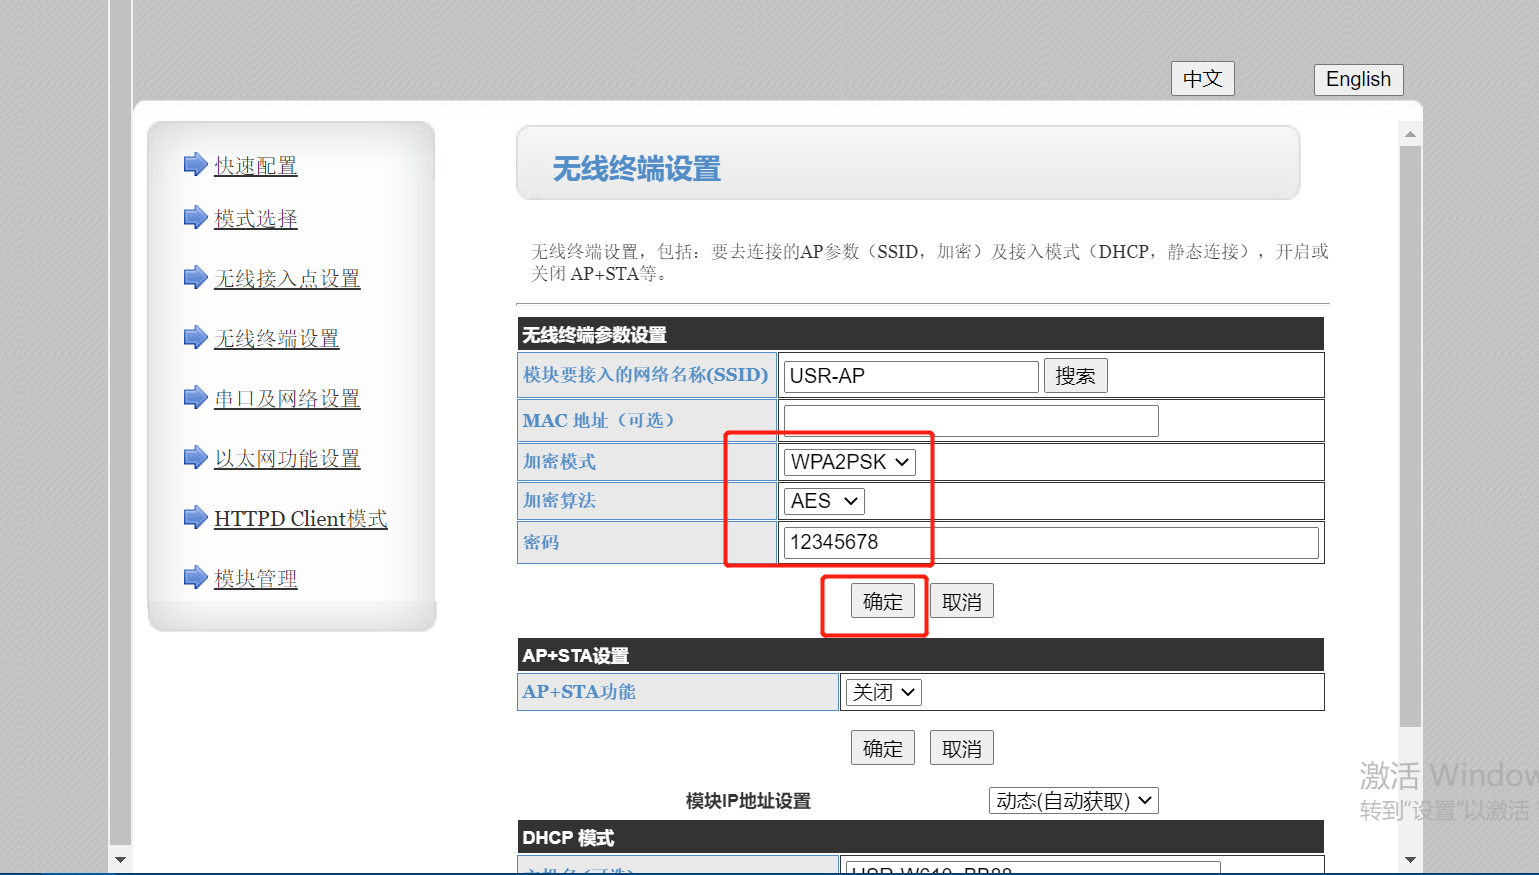This screenshot has width=1539, height=875.
Task: Expand the 加密算法 AES dropdown
Action: [824, 501]
